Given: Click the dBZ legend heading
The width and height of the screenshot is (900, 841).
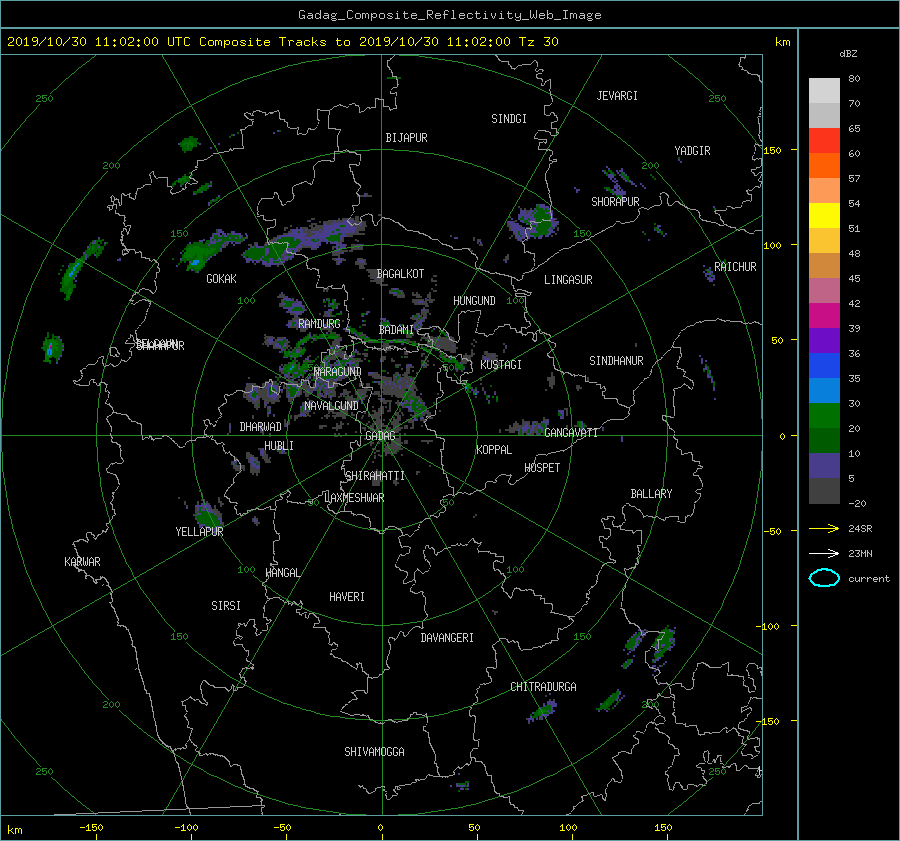Looking at the screenshot, I should [x=848, y=54].
